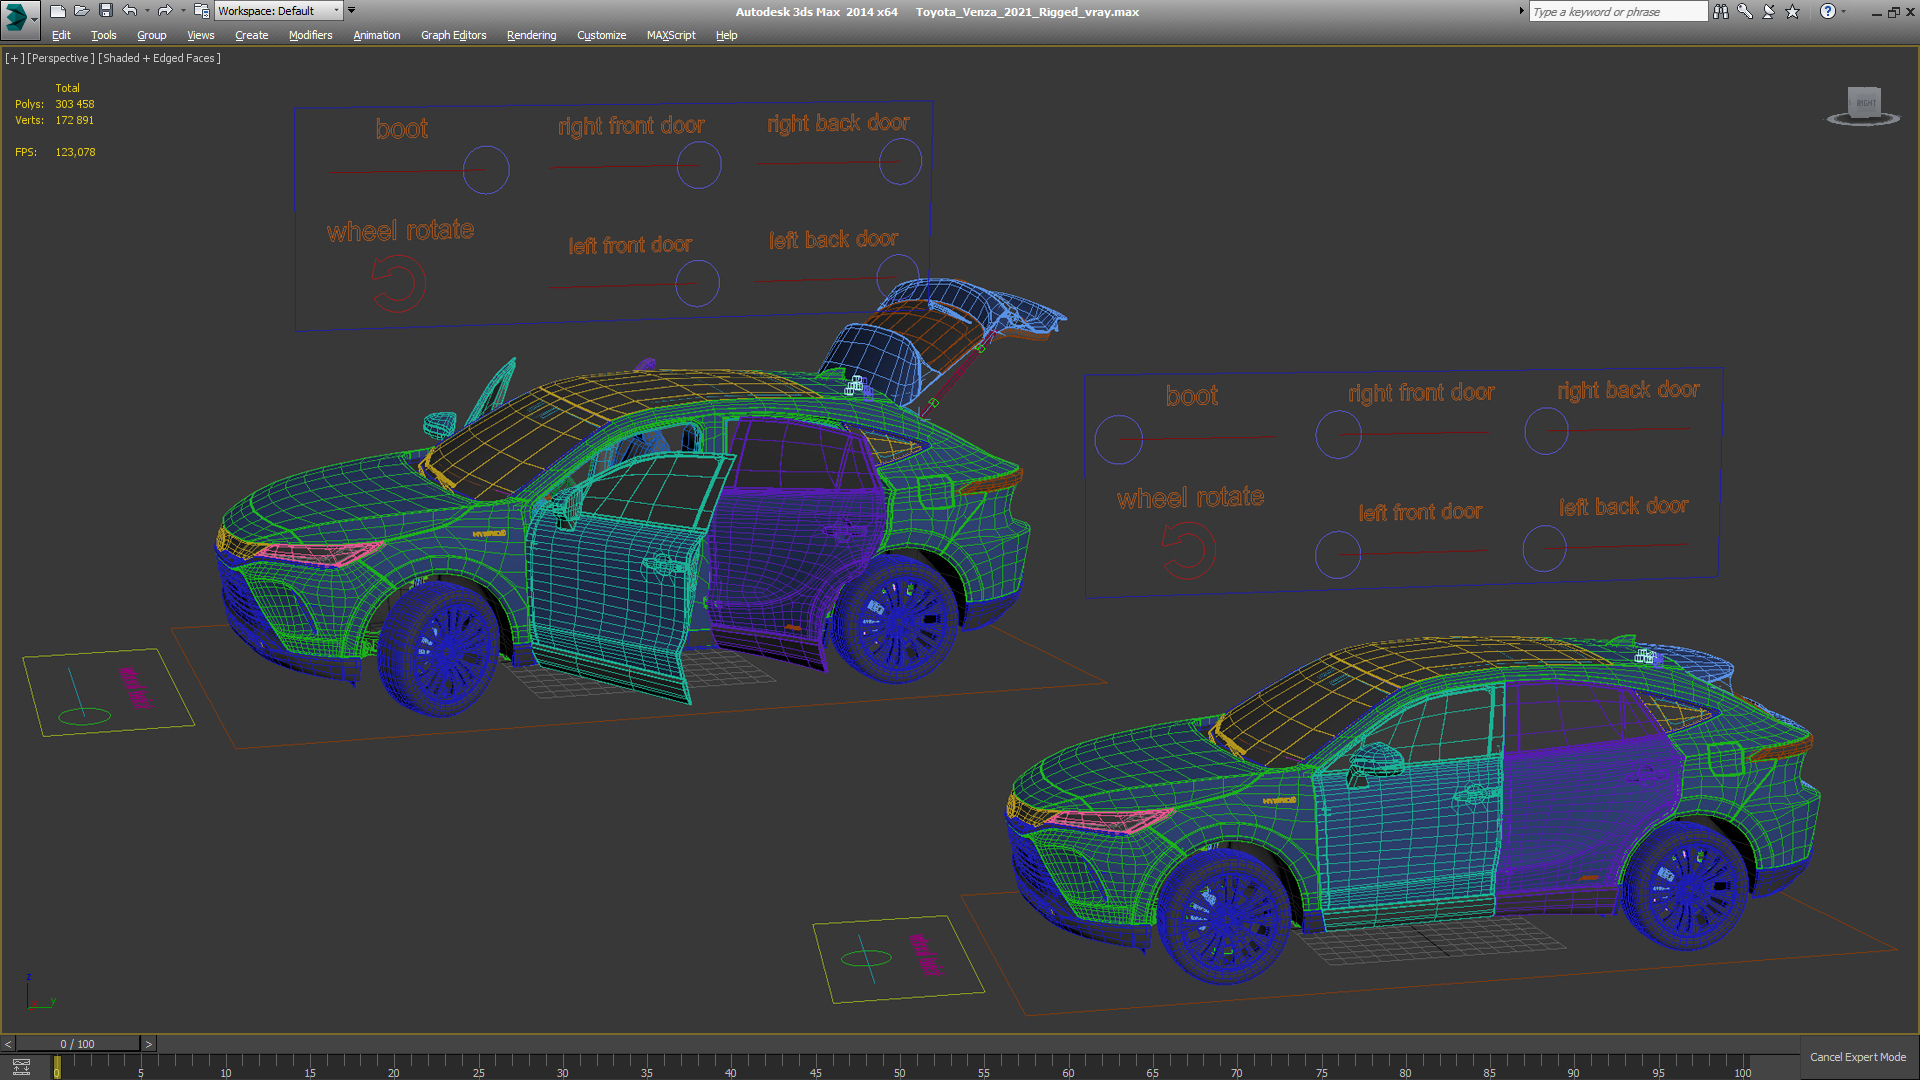Open Communication Center satellite dish icon
1920x1080 pixels.
point(1768,11)
